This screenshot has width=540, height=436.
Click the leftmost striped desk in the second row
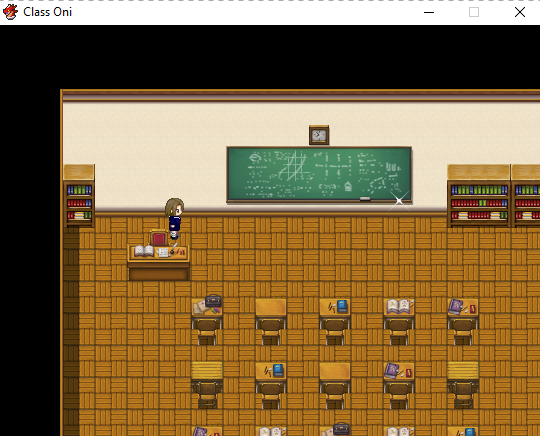207,371
